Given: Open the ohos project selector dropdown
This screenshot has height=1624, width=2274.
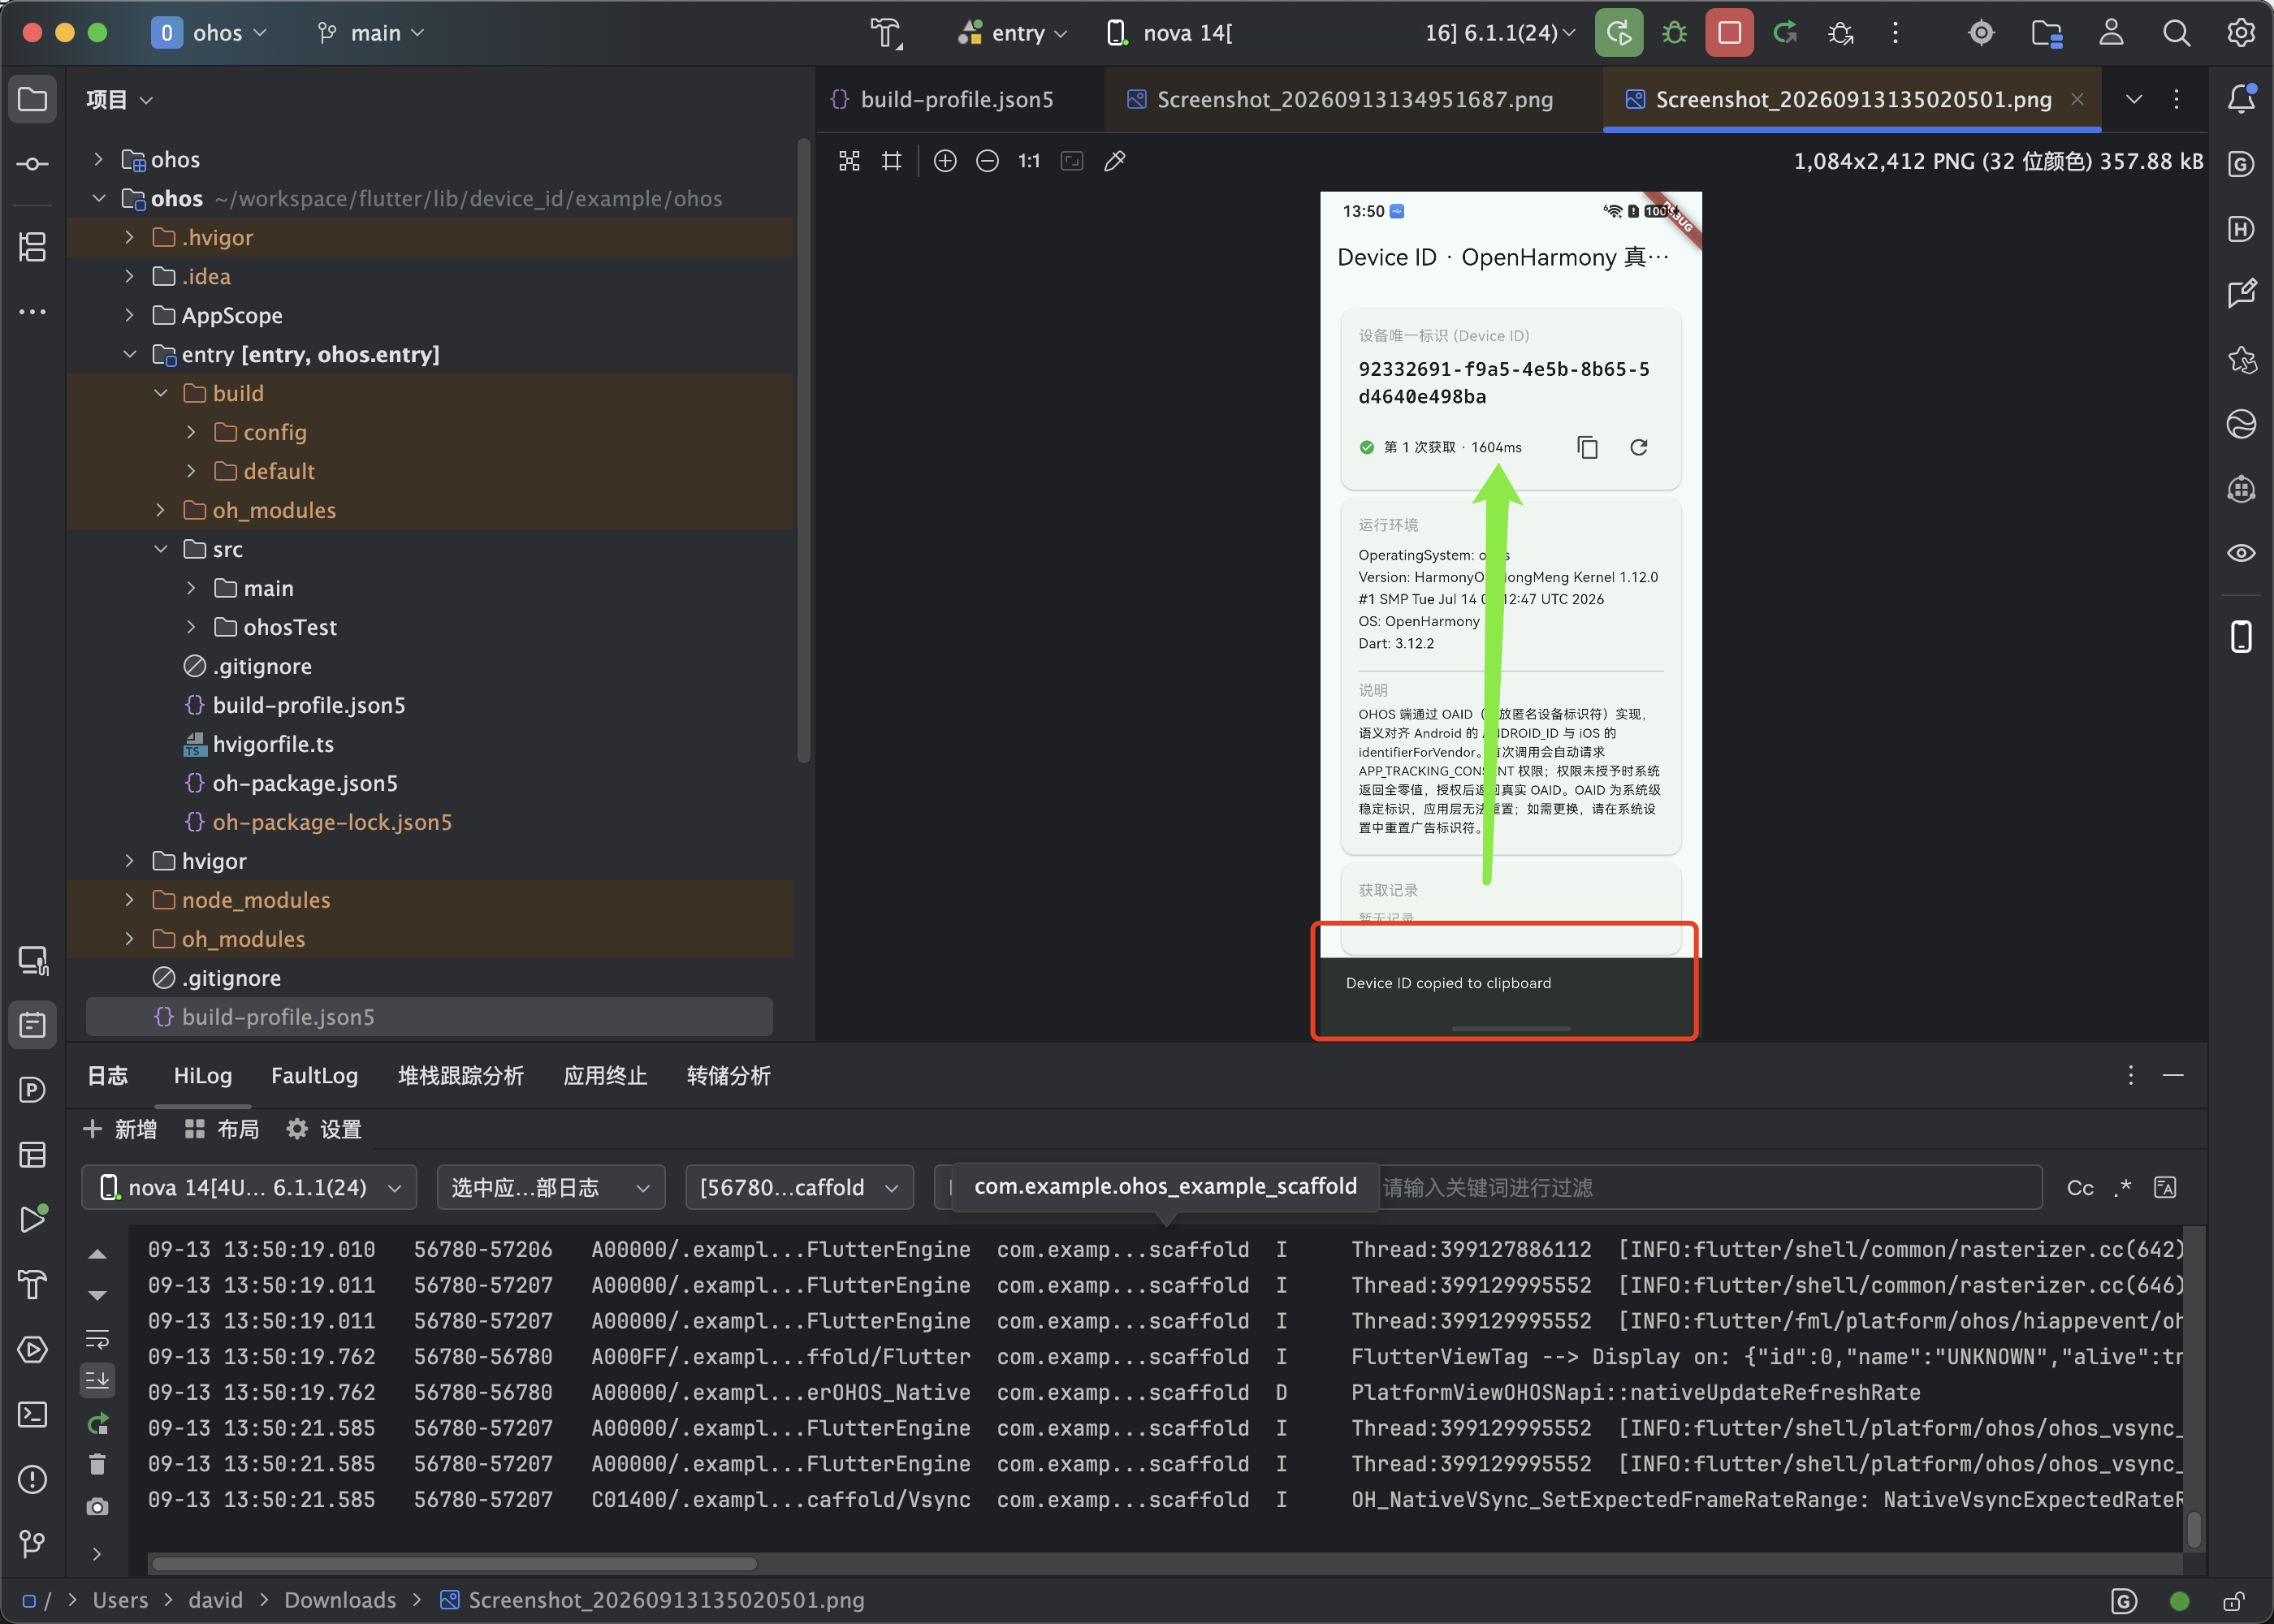Looking at the screenshot, I should 209,33.
